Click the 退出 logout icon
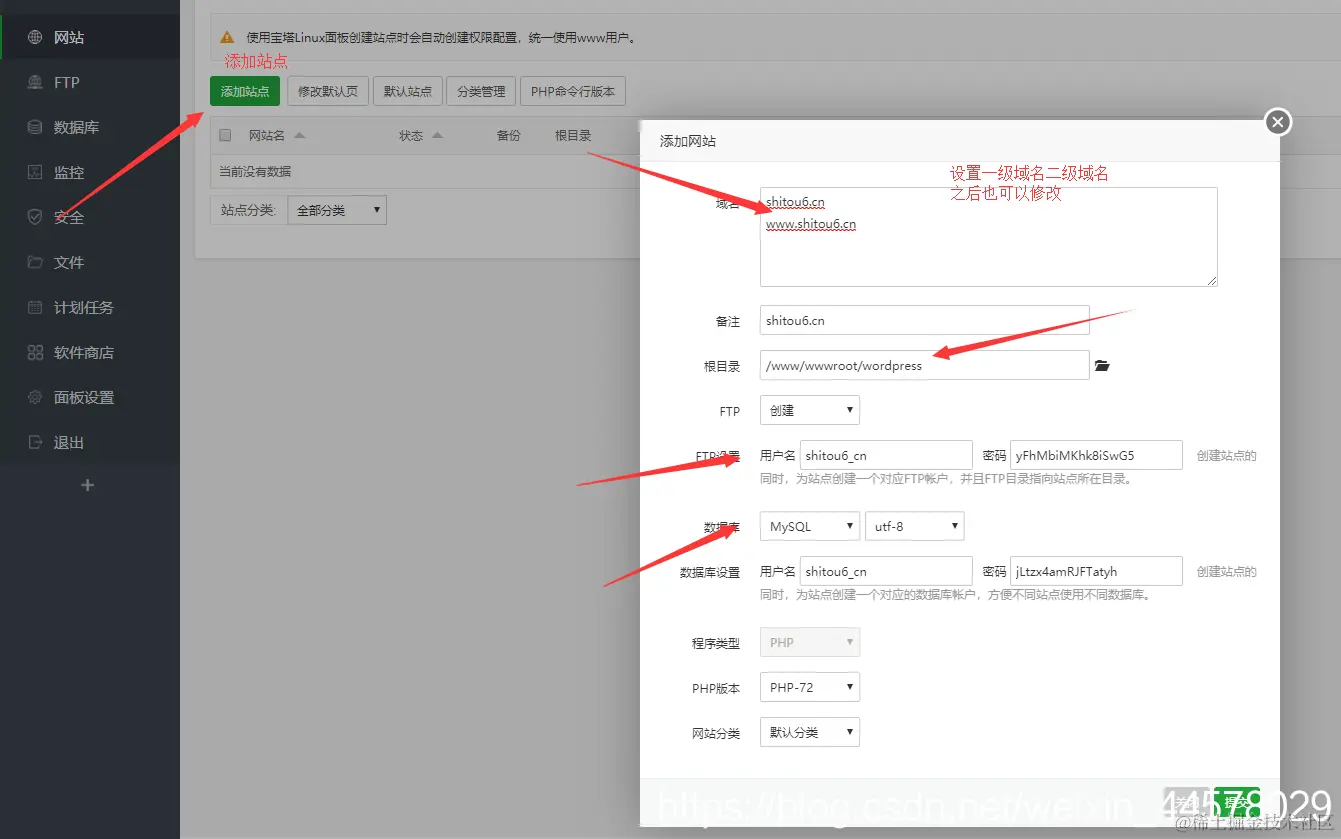The height and width of the screenshot is (839, 1341). [x=35, y=443]
